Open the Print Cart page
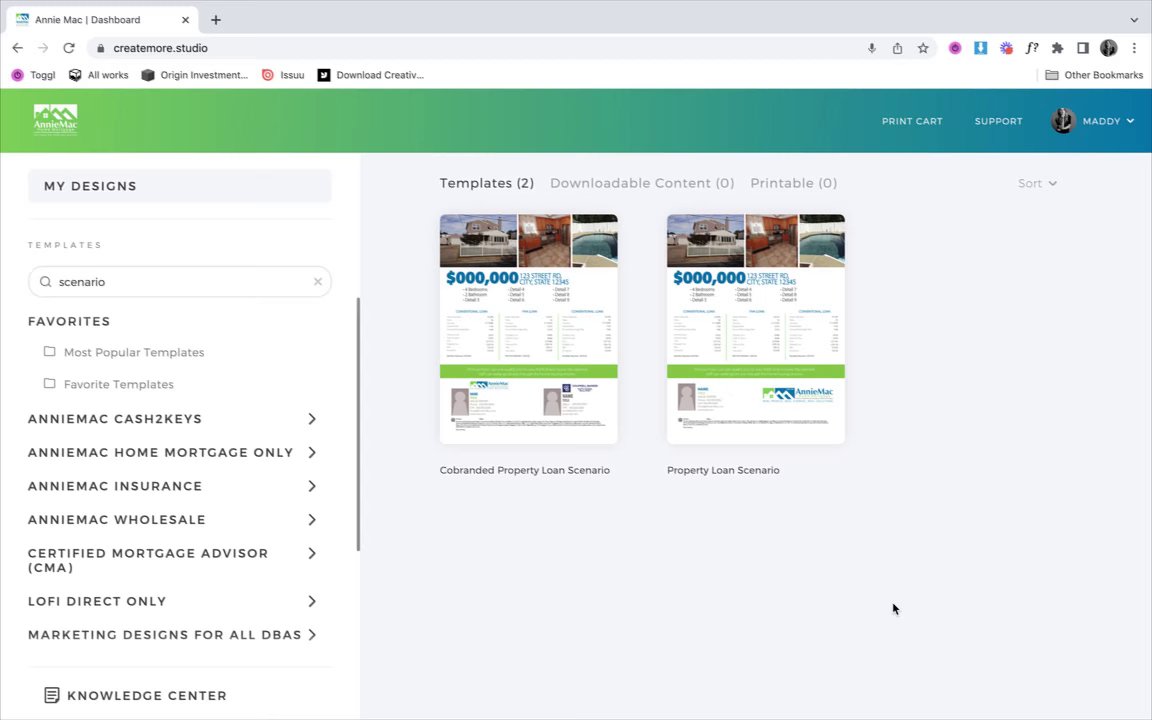1152x720 pixels. pyautogui.click(x=912, y=121)
